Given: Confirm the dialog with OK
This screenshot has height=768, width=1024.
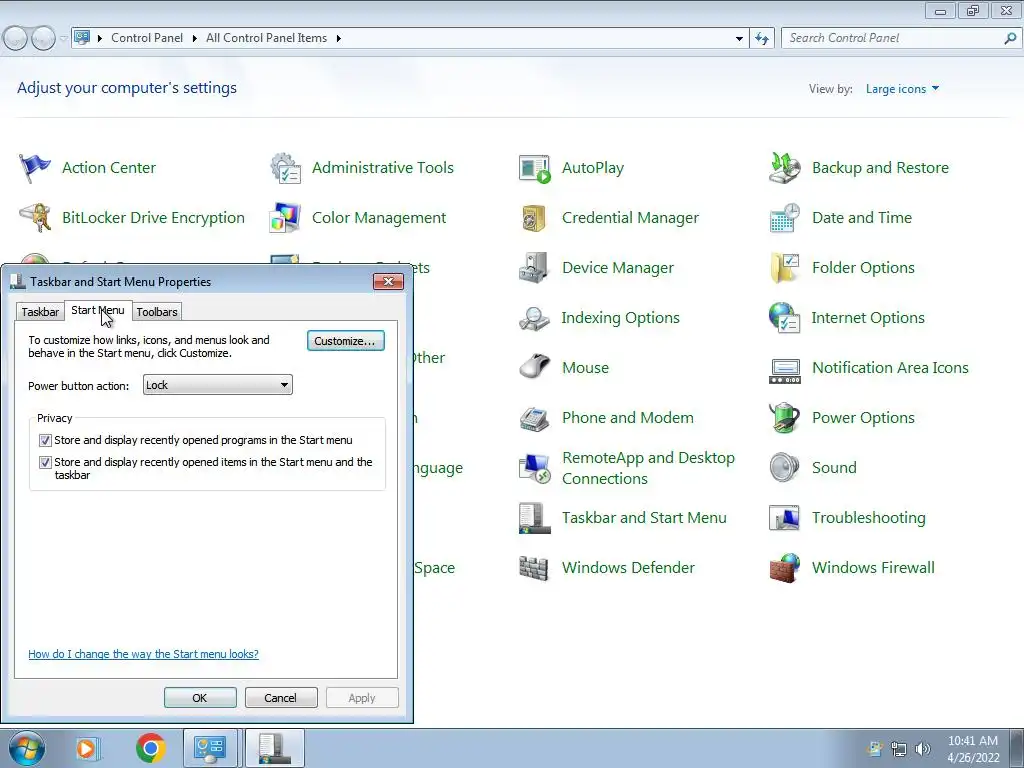Looking at the screenshot, I should point(200,698).
